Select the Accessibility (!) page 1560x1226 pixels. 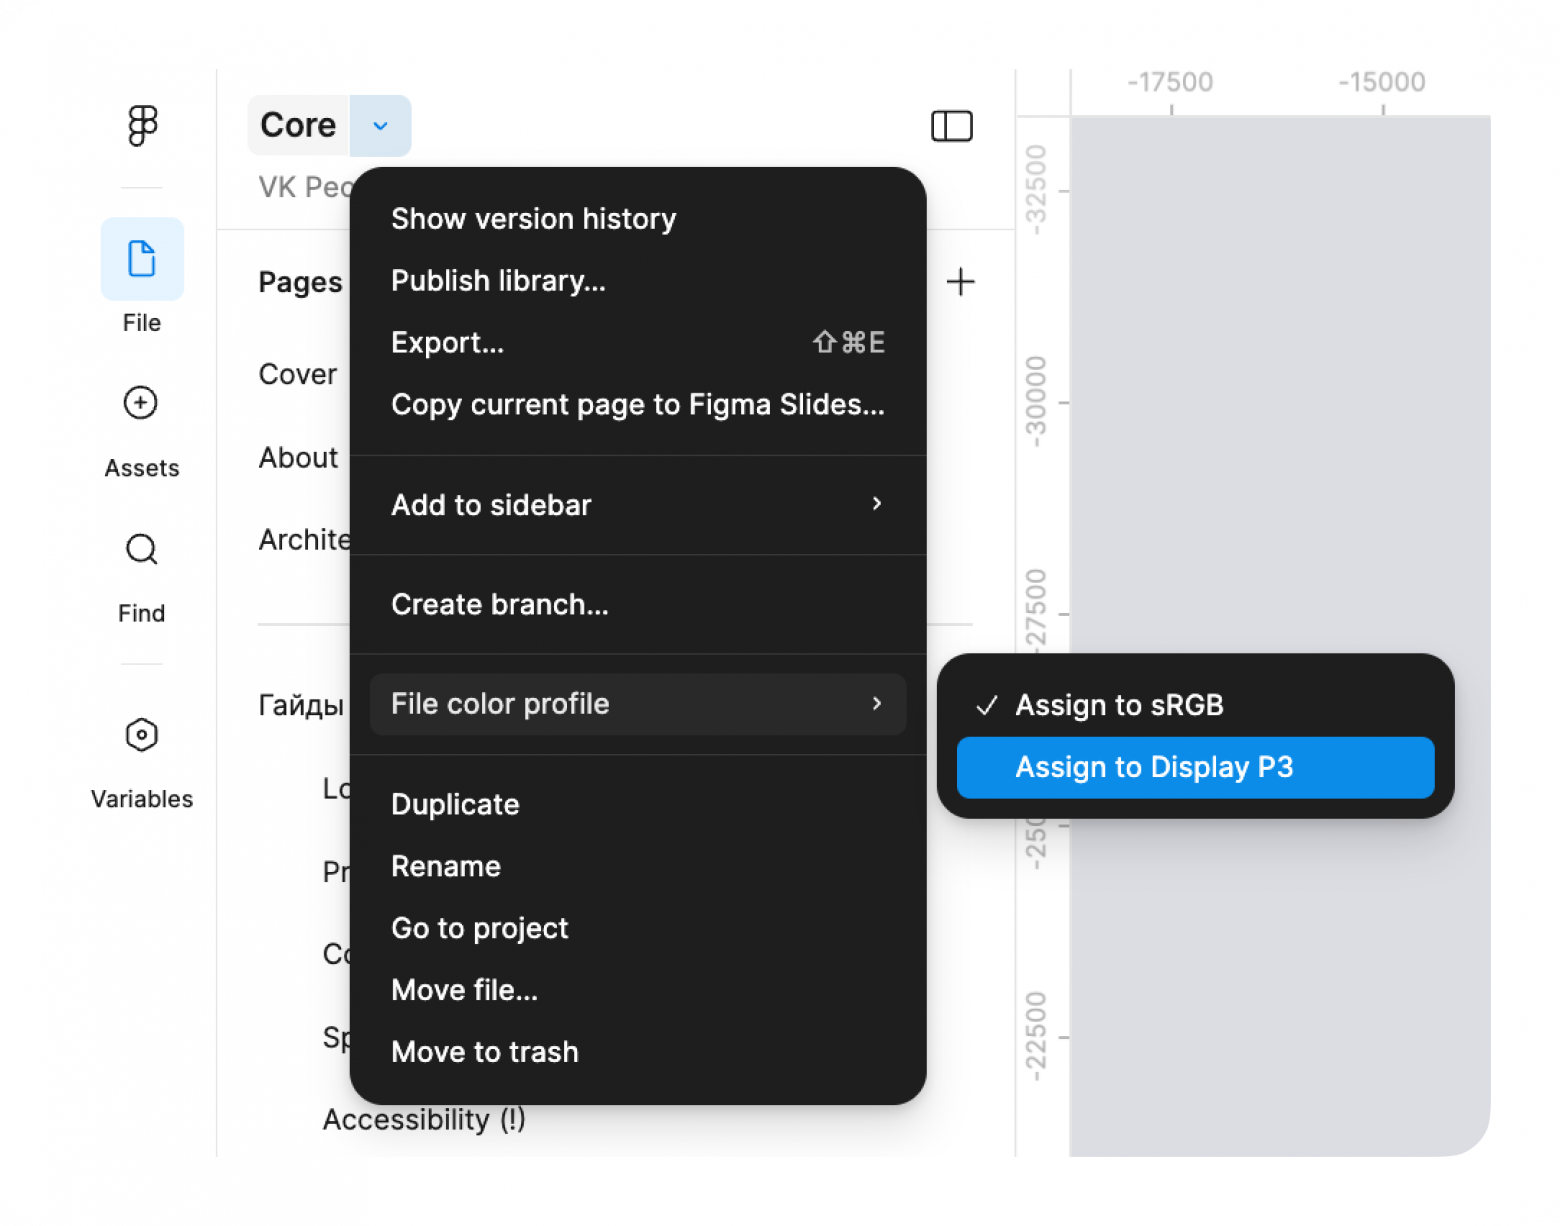[x=423, y=1120]
